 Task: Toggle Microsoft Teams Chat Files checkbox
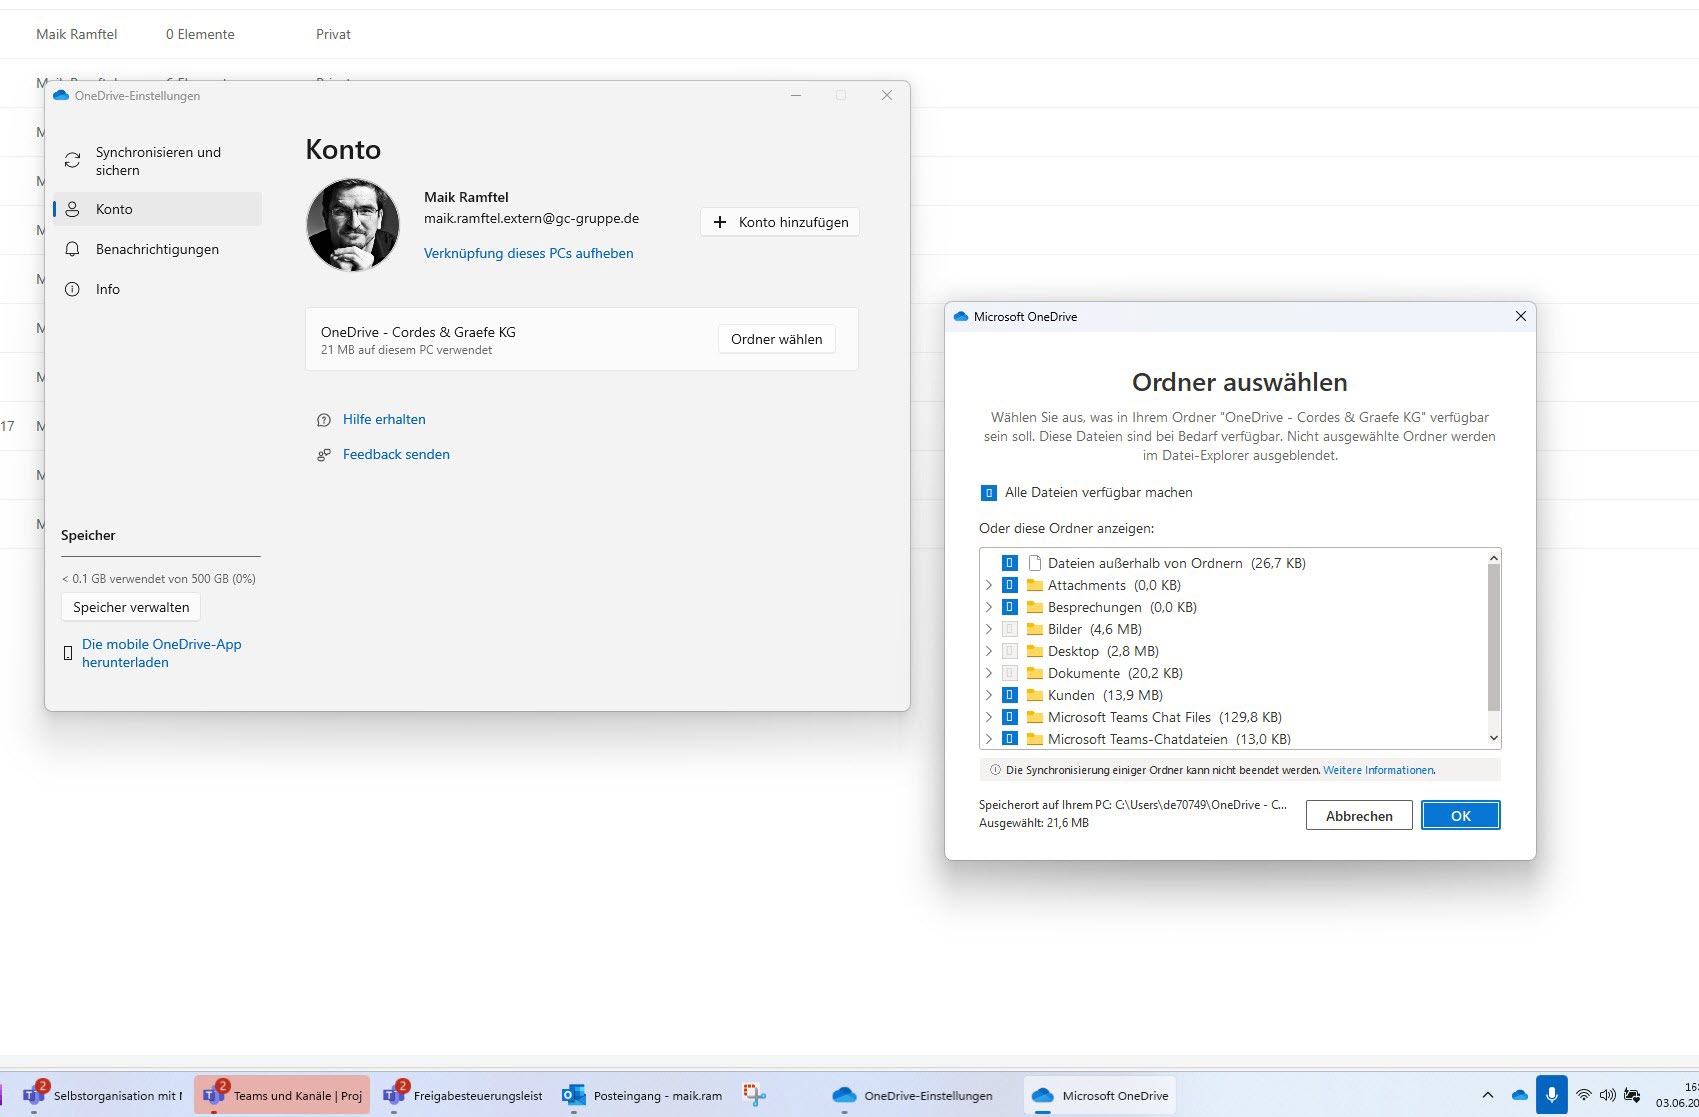point(1010,717)
